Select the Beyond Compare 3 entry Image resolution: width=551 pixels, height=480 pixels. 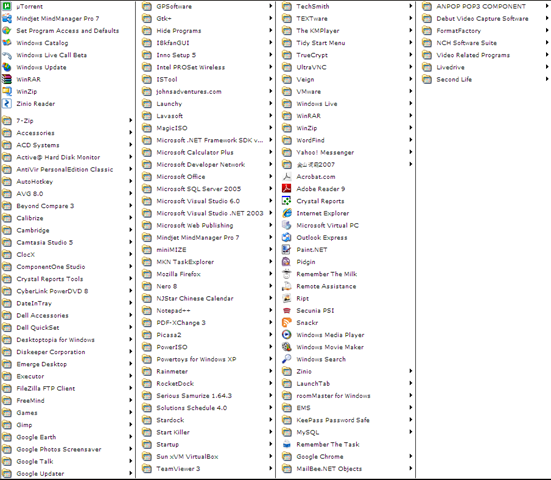pyautogui.click(x=68, y=206)
